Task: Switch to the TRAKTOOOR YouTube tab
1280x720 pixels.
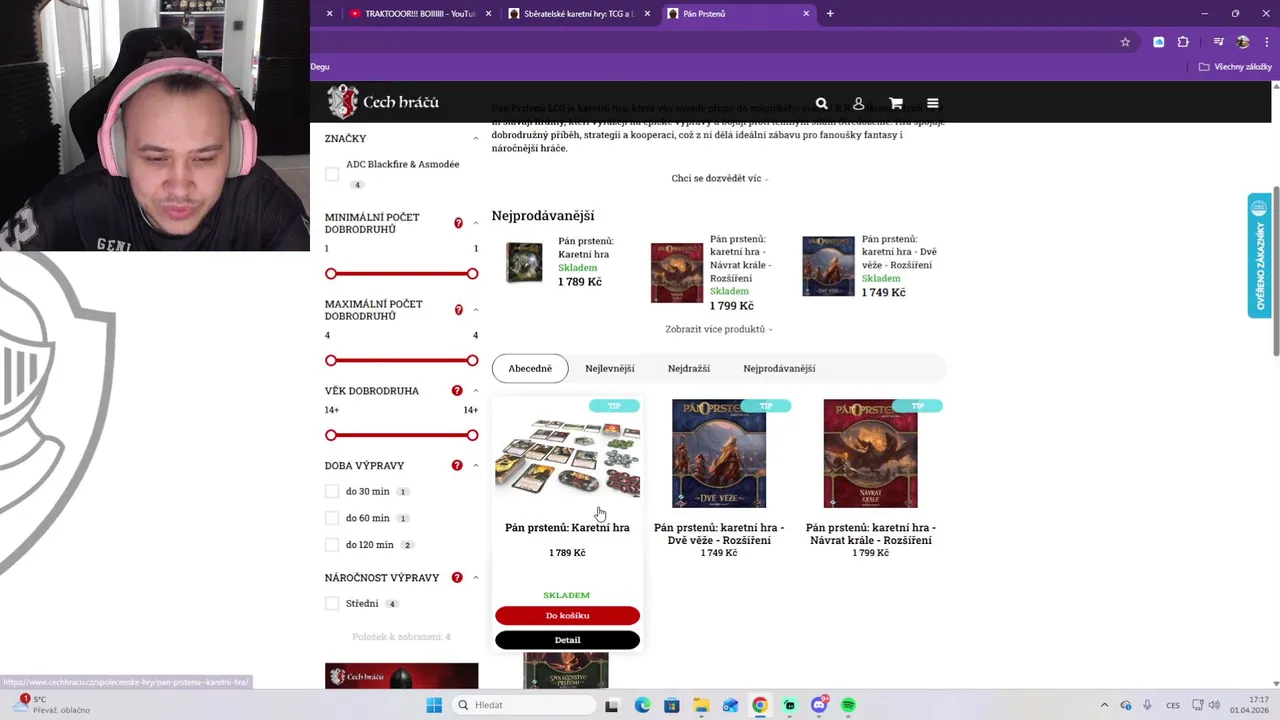Action: click(x=420, y=14)
